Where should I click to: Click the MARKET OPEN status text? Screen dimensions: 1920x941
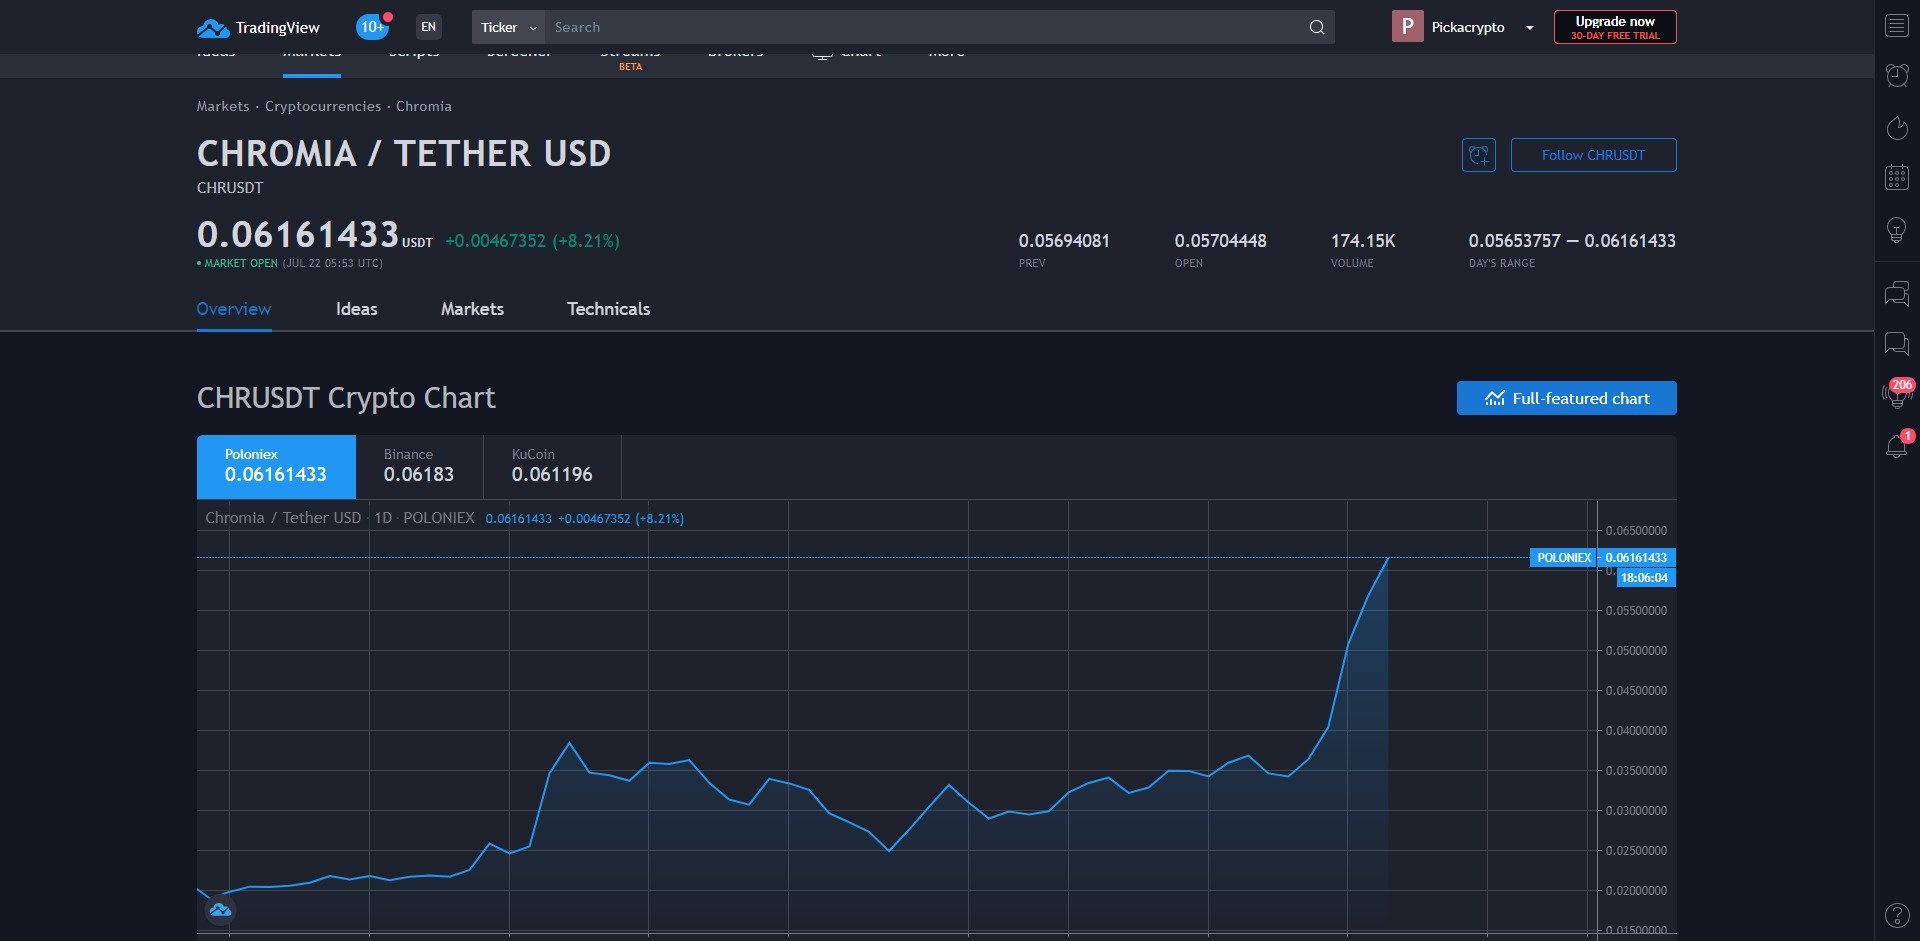241,263
